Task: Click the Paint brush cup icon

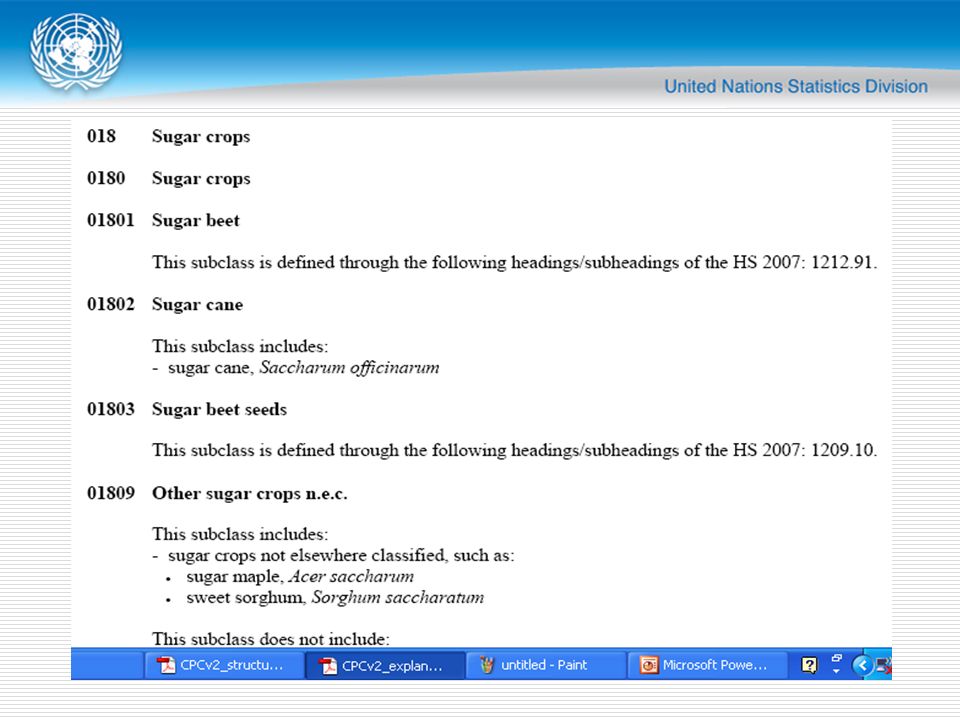Action: [x=487, y=665]
